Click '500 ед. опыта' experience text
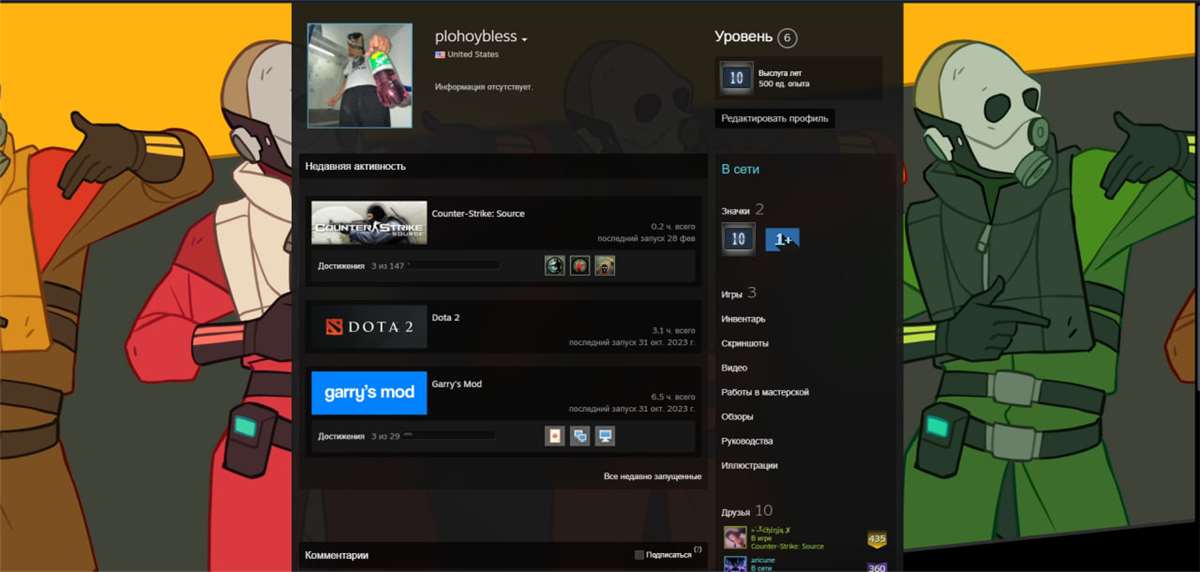1200x572 pixels. [x=784, y=83]
